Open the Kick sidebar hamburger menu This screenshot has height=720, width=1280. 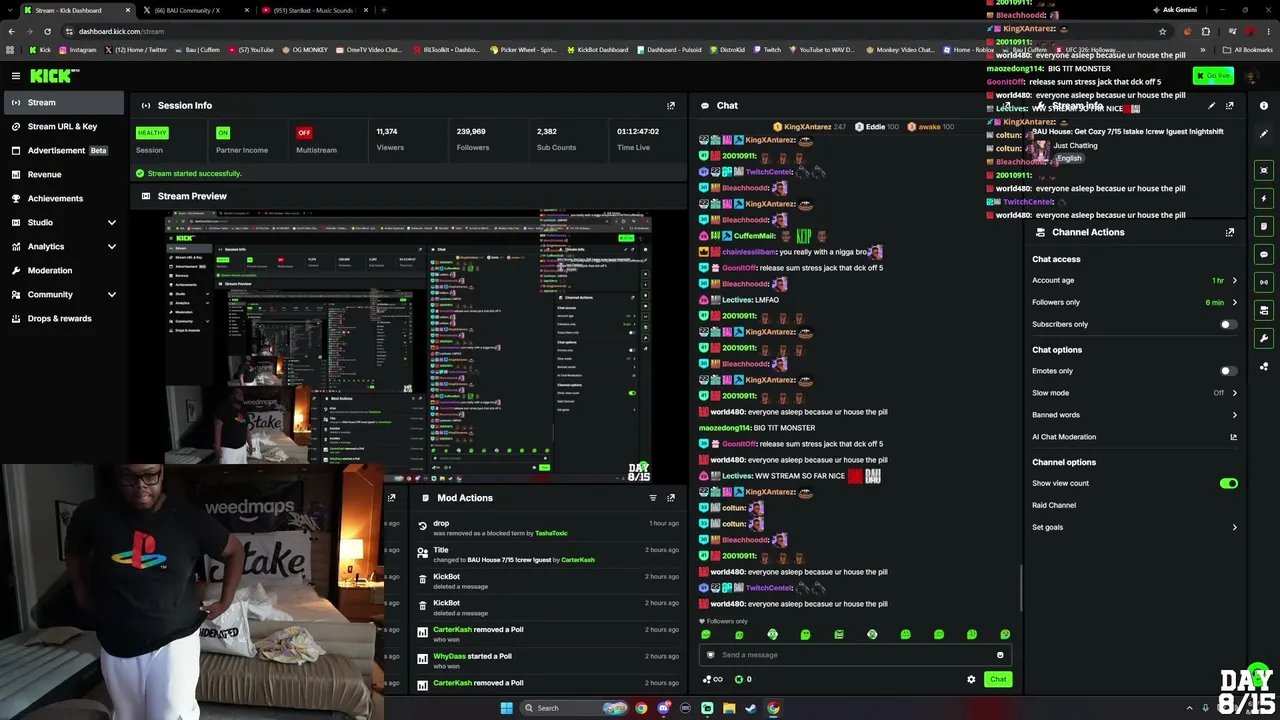tap(16, 76)
